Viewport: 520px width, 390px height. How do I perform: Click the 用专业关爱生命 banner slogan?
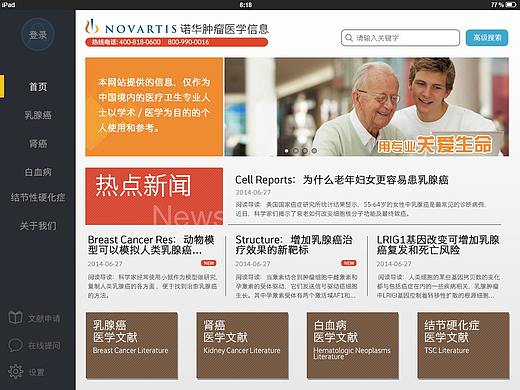435,144
